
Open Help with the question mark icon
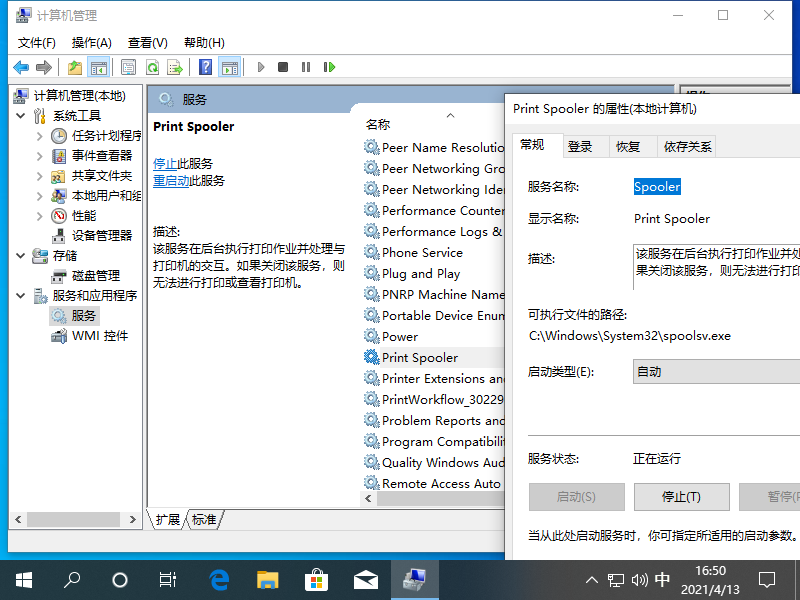pyautogui.click(x=205, y=67)
